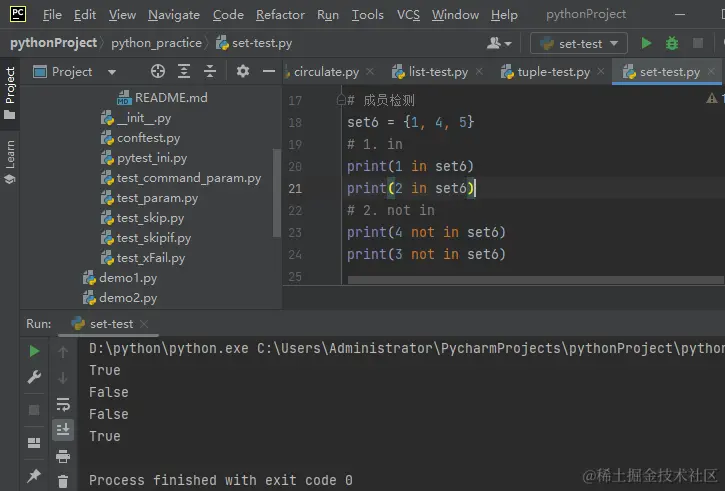
Task: Click the set-test.py breadcrumb
Action: (254, 43)
